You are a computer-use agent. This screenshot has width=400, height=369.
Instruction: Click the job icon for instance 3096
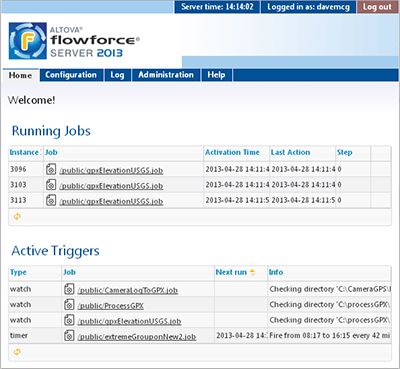click(x=51, y=169)
